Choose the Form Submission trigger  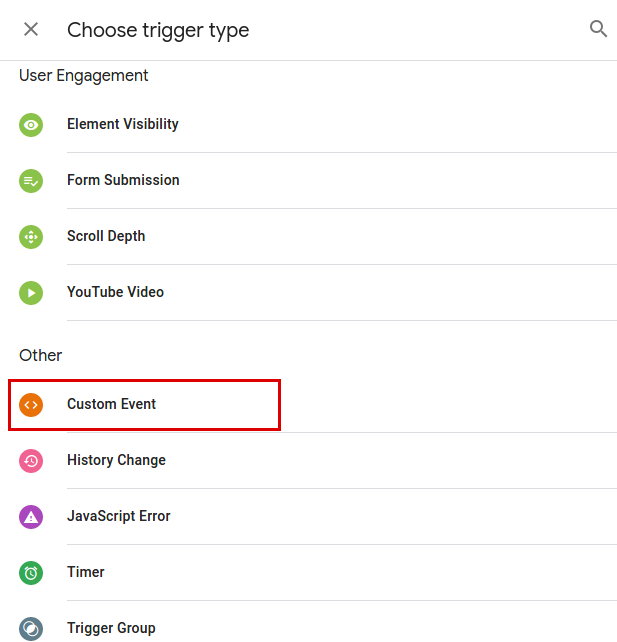tap(123, 181)
